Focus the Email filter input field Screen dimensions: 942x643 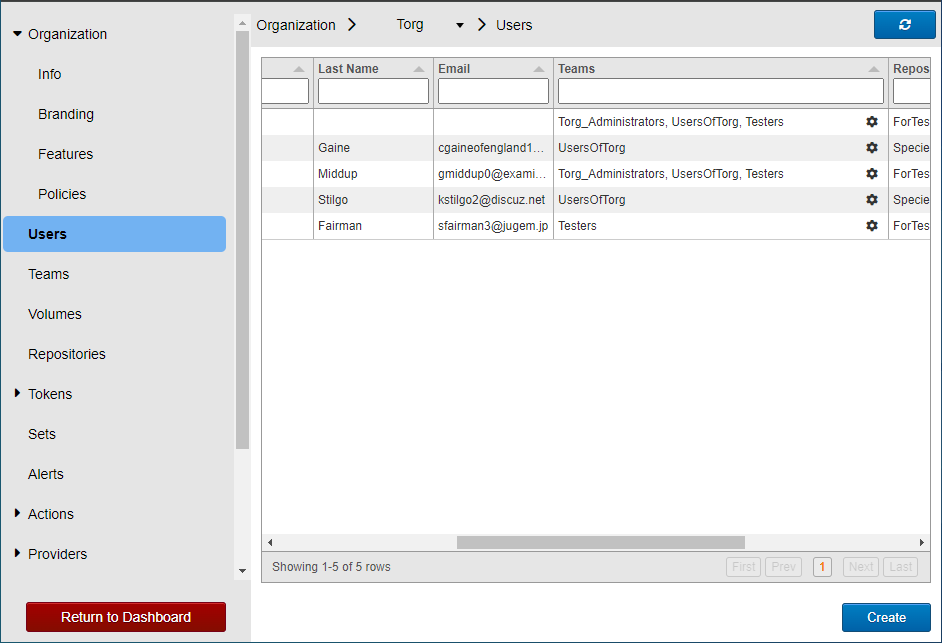[x=493, y=91]
